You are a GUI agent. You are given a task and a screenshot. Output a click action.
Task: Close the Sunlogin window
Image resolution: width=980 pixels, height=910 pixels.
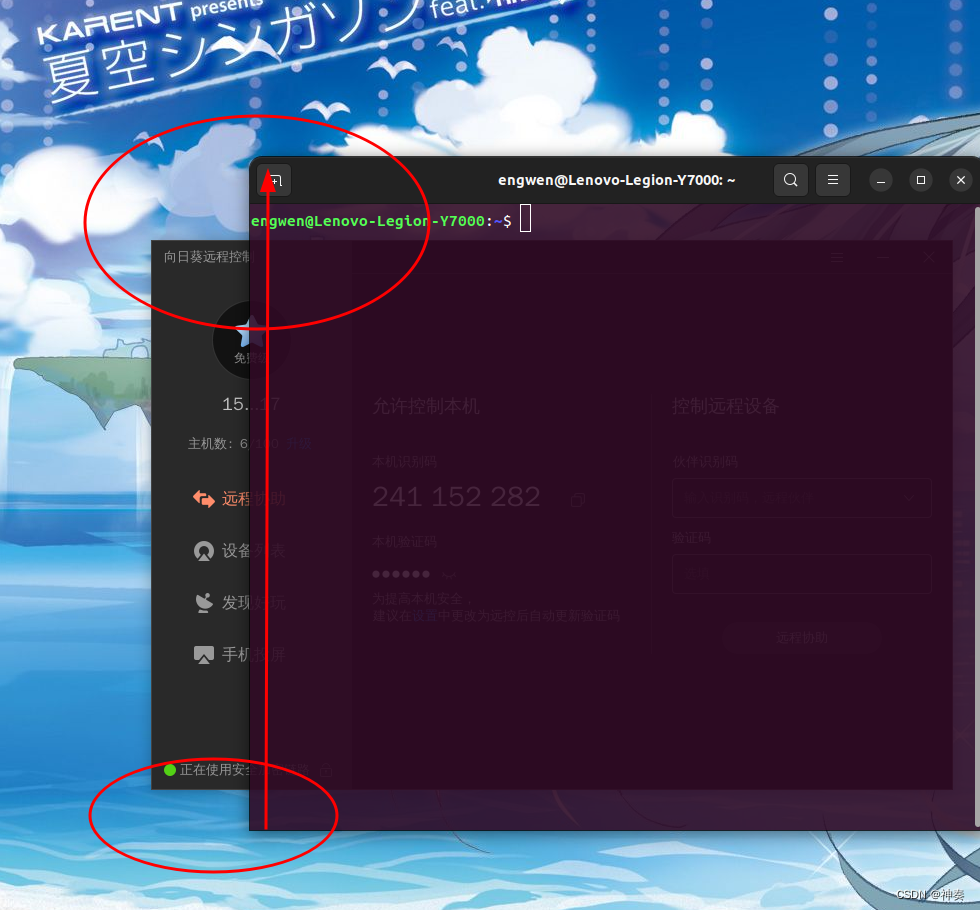click(x=929, y=258)
